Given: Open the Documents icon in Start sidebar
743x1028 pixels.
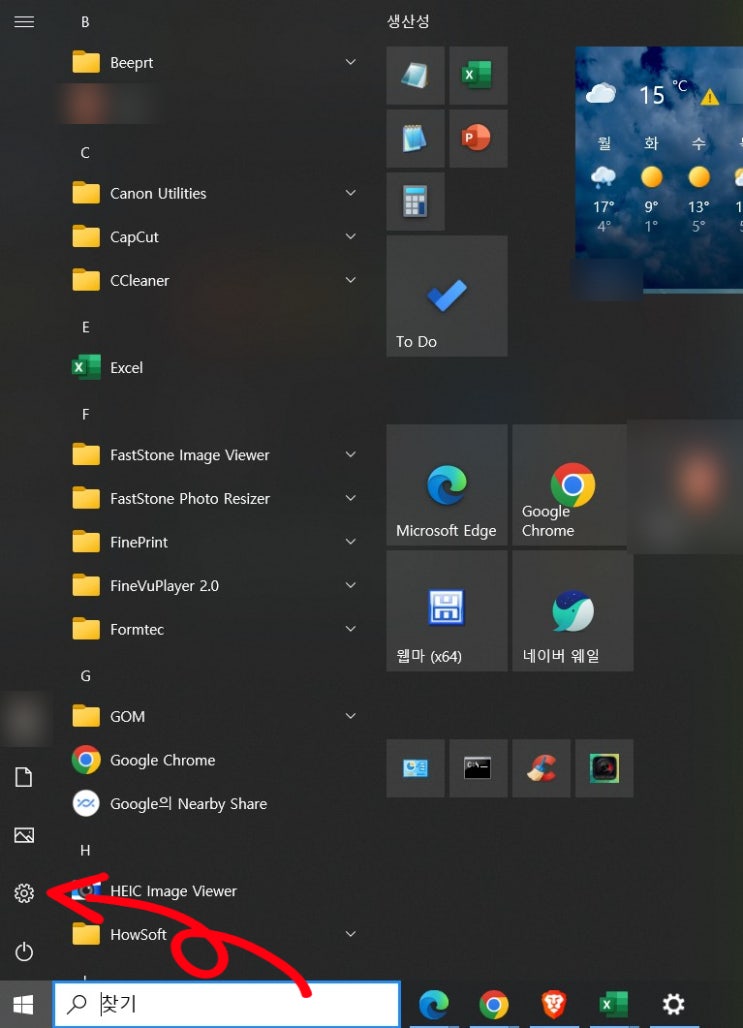Looking at the screenshot, I should point(24,777).
